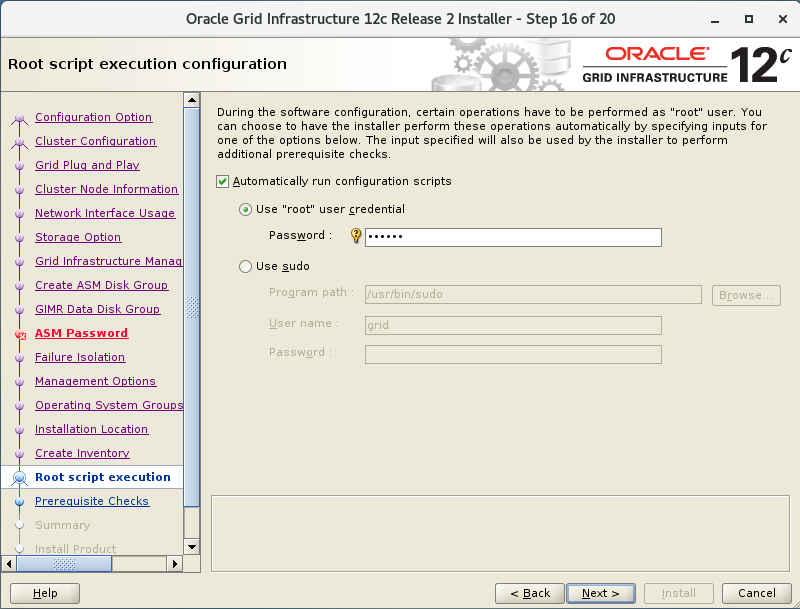Click the Storage Option step bullet icon
The width and height of the screenshot is (800, 609).
19,238
